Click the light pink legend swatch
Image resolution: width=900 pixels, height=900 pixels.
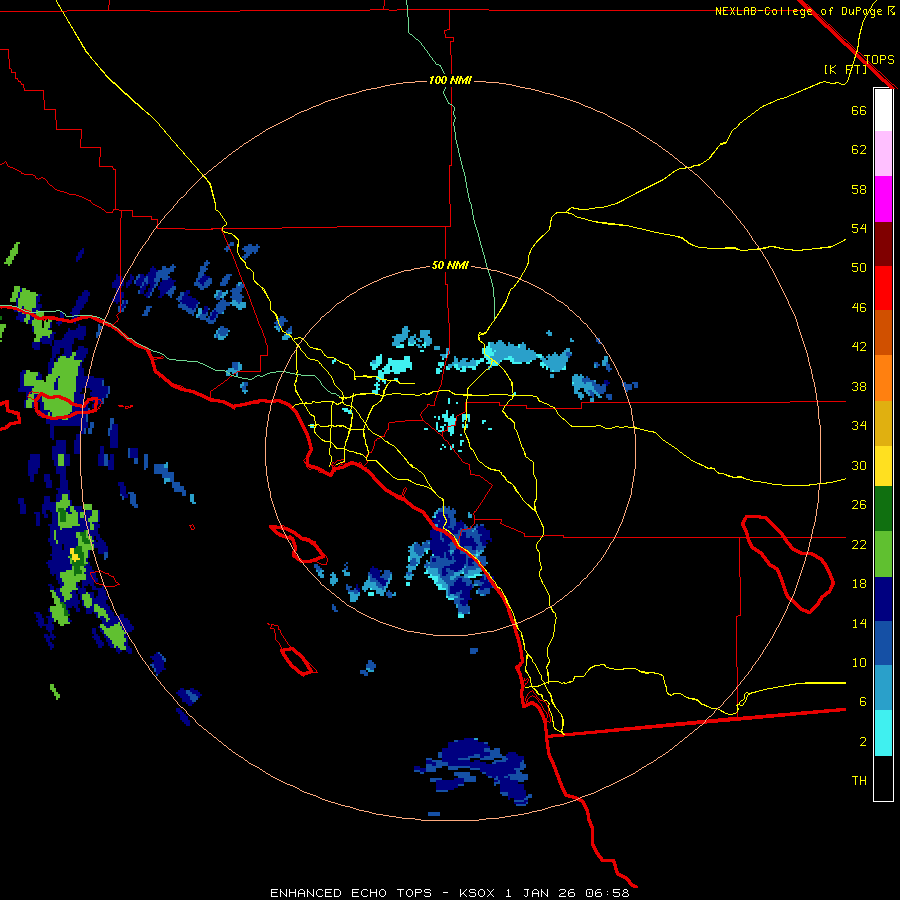883,154
